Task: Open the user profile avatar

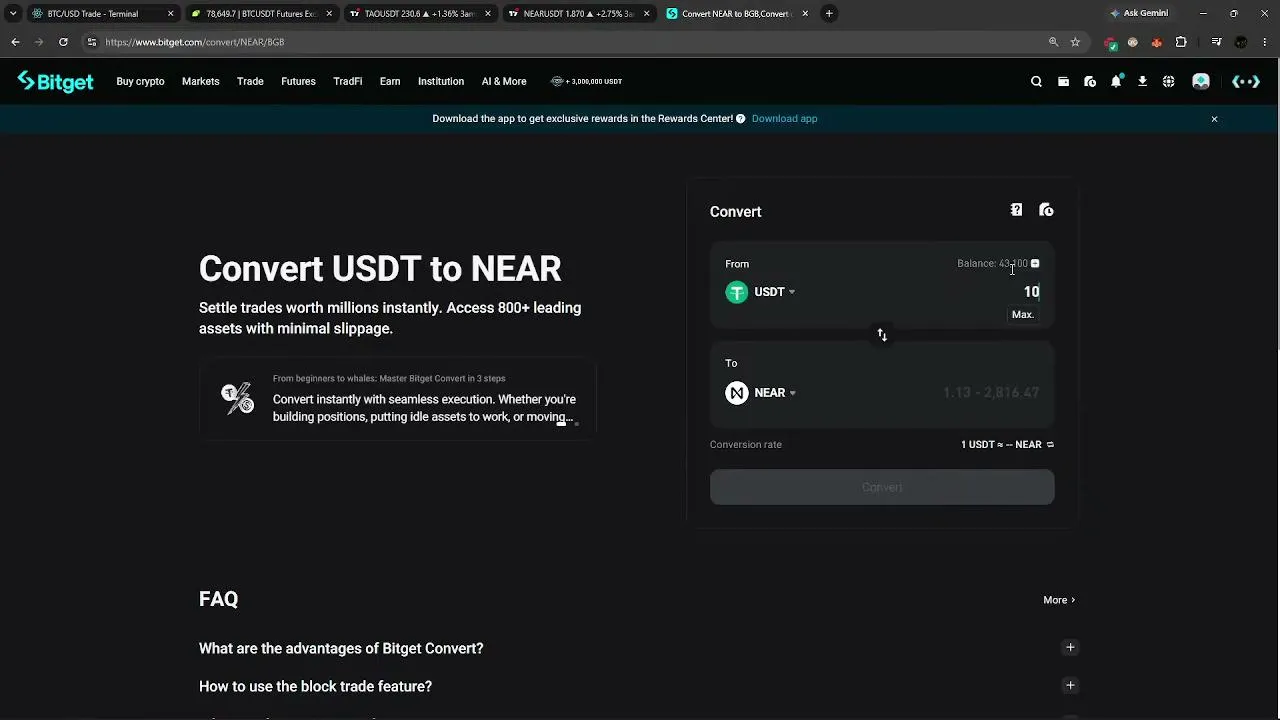Action: pyautogui.click(x=1201, y=82)
